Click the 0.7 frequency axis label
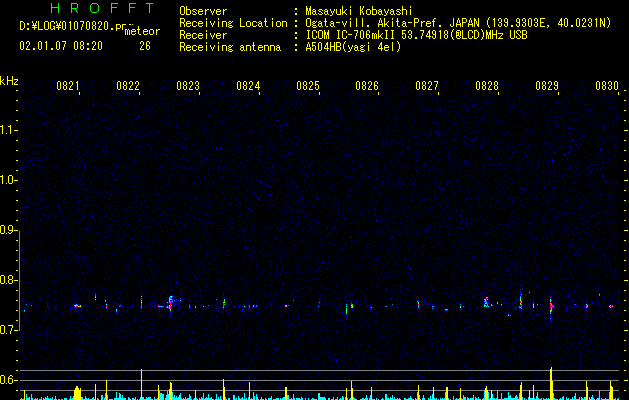 tap(8, 330)
